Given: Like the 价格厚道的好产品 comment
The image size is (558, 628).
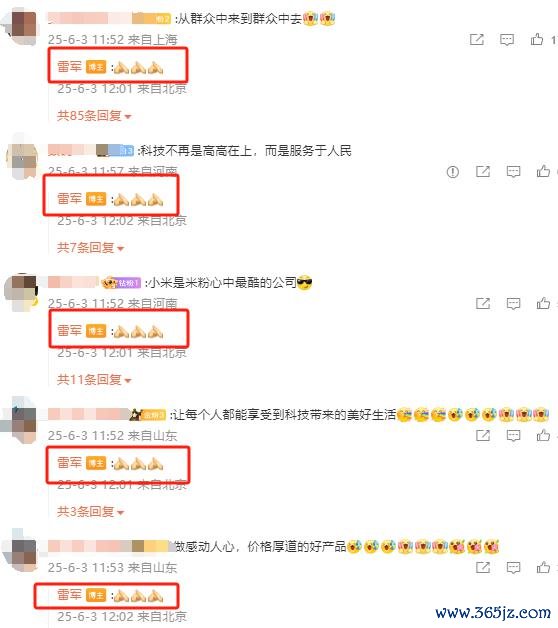Looking at the screenshot, I should pyautogui.click(x=543, y=567).
